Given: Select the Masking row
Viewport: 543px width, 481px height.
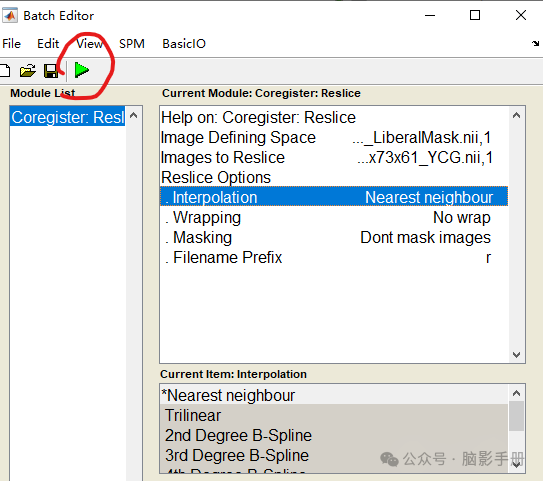Looking at the screenshot, I should [334, 238].
